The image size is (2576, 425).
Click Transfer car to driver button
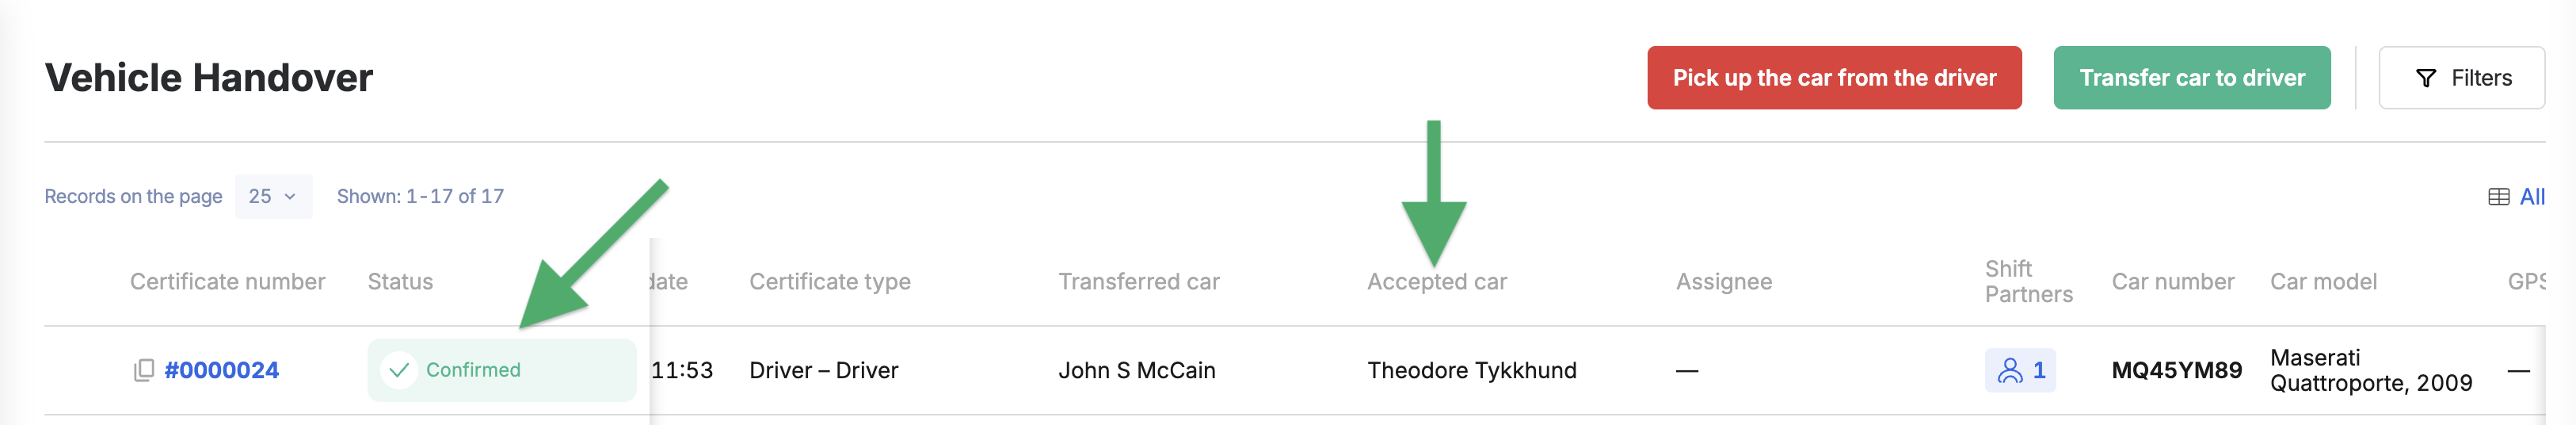[x=2191, y=78]
